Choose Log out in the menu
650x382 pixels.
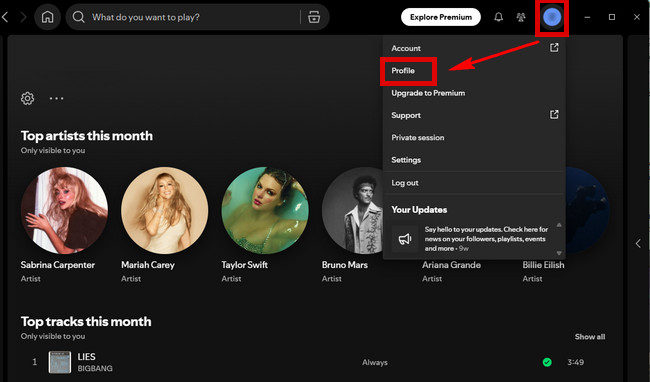[474, 183]
